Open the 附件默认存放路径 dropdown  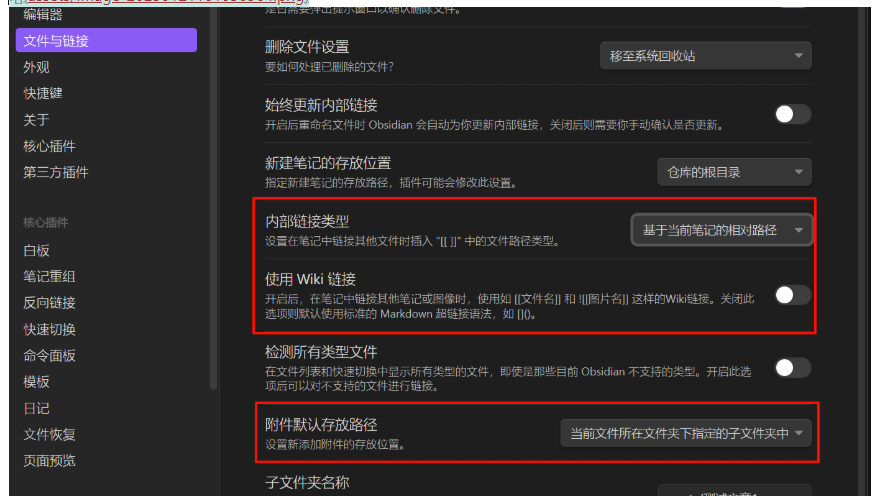tap(686, 433)
